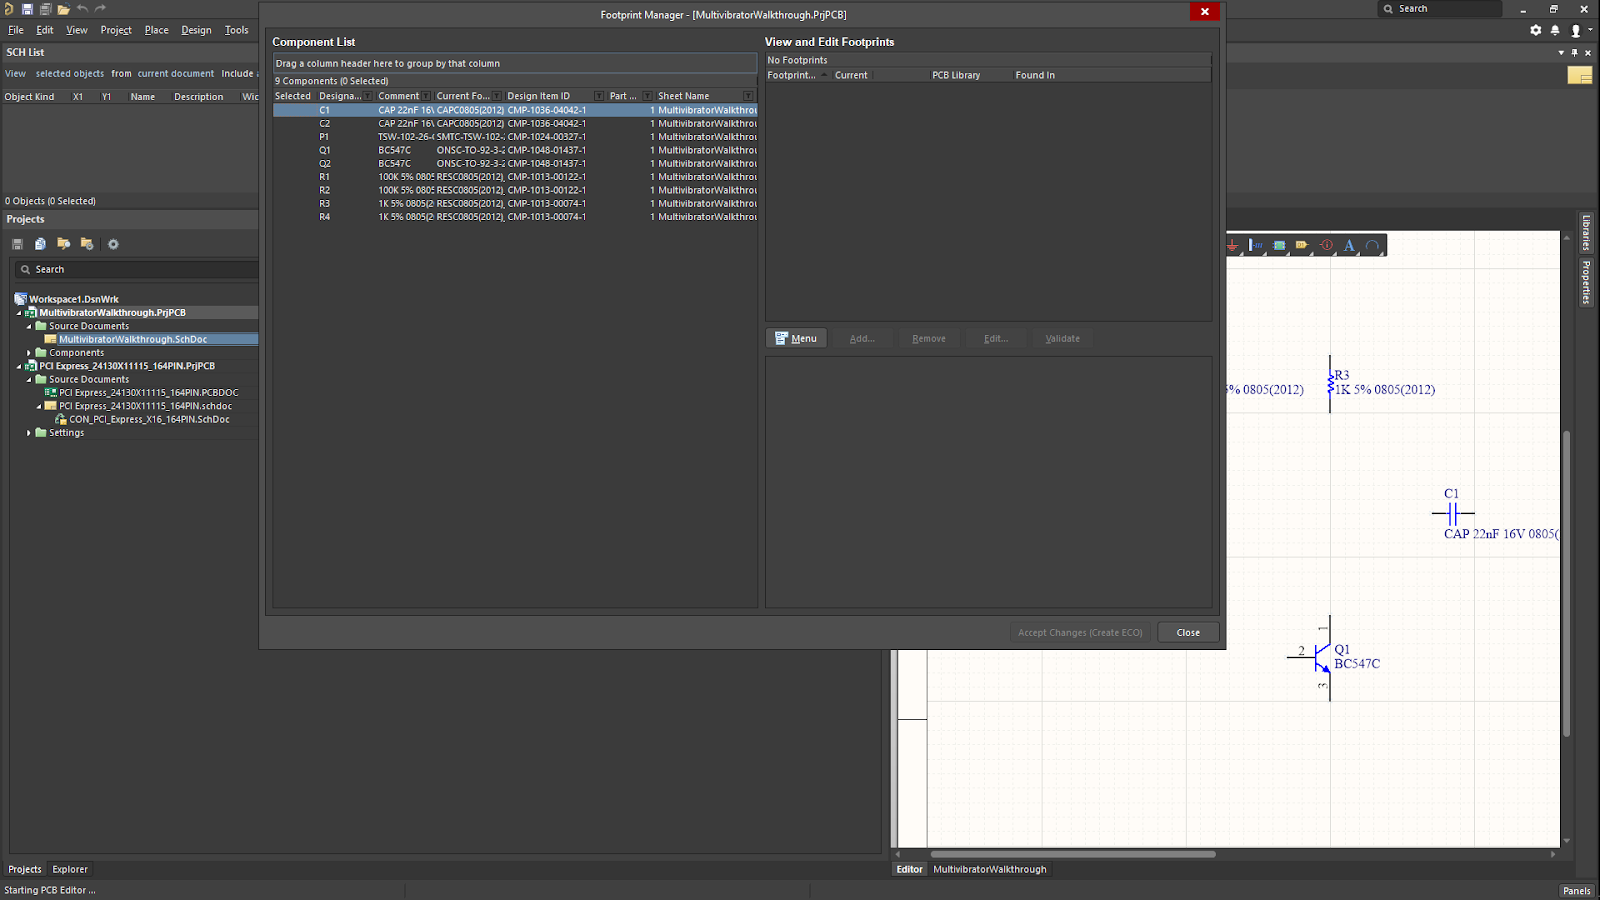
Task: Open the Preferences gear icon top right
Action: [1536, 30]
